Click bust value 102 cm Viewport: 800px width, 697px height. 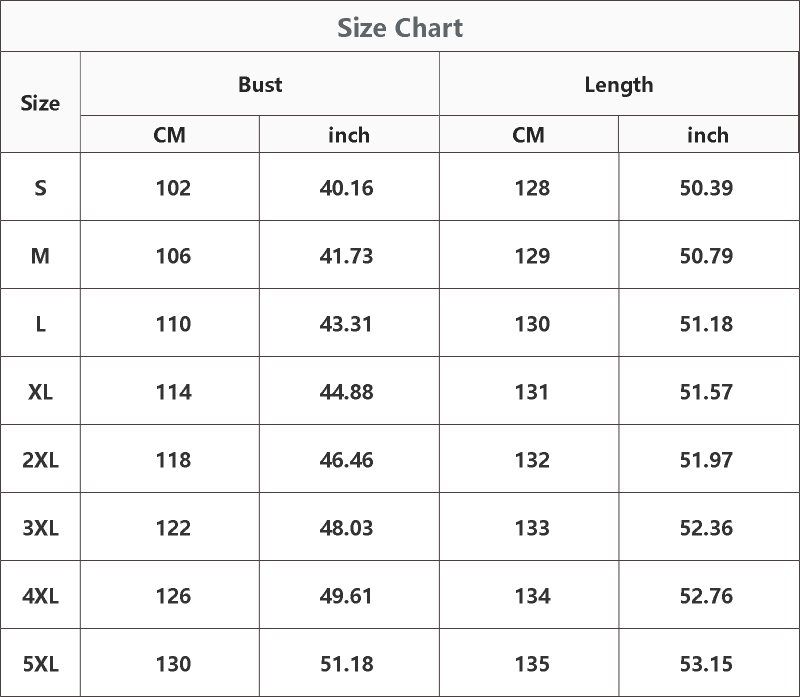pyautogui.click(x=173, y=188)
